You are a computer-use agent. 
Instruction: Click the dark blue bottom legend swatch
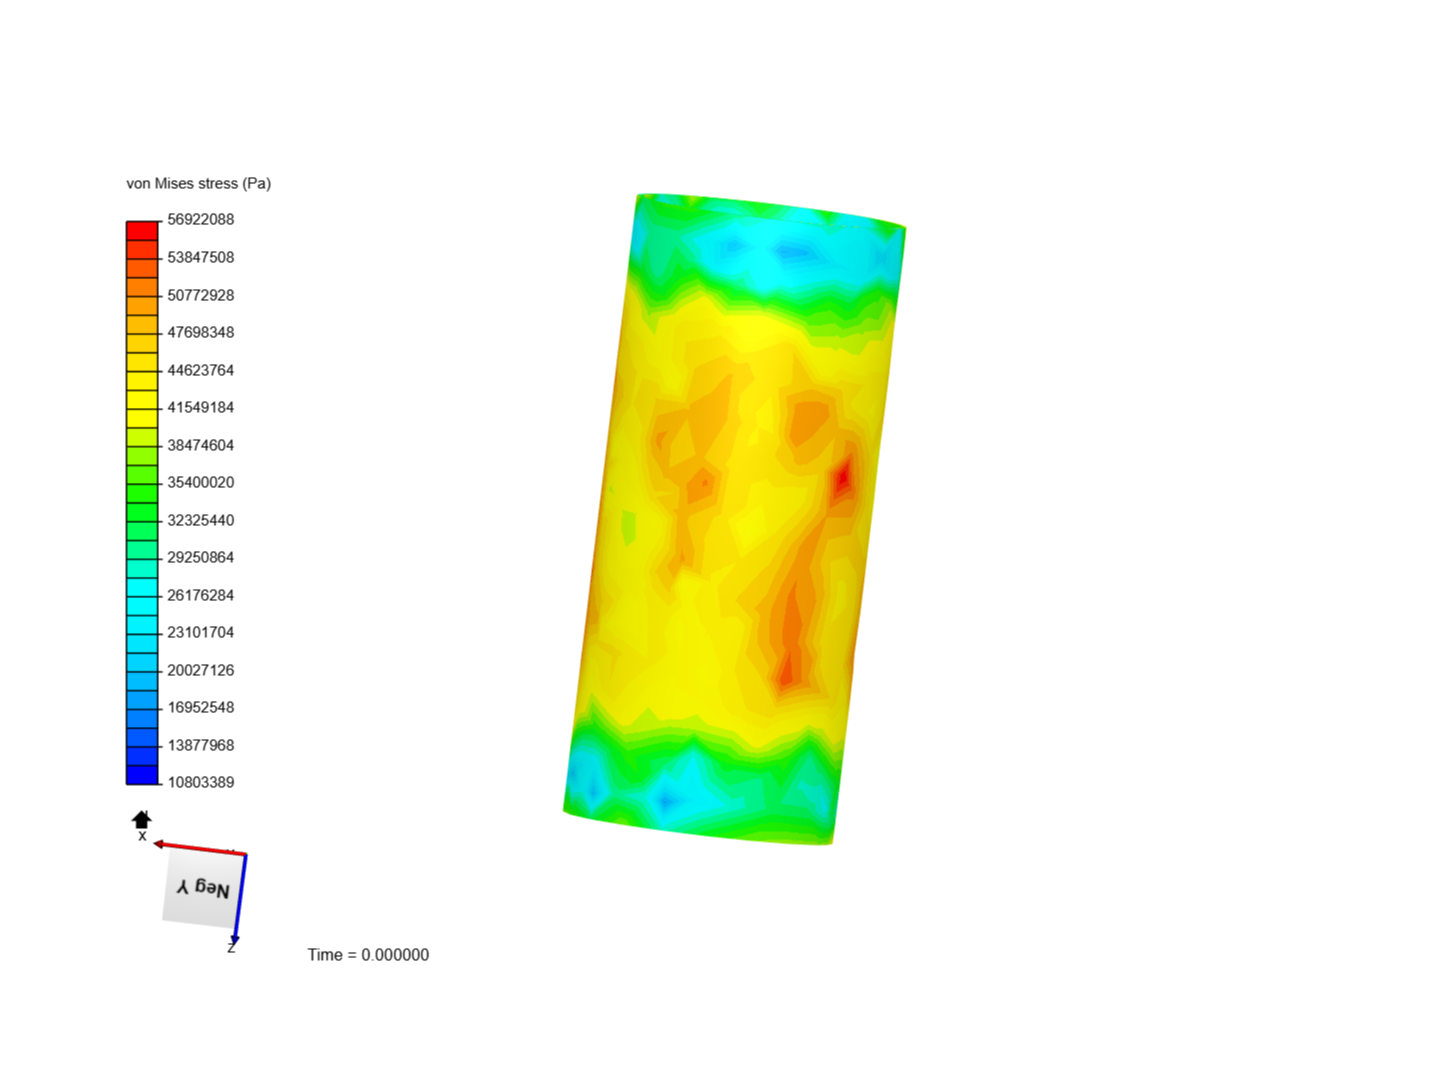pyautogui.click(x=142, y=775)
